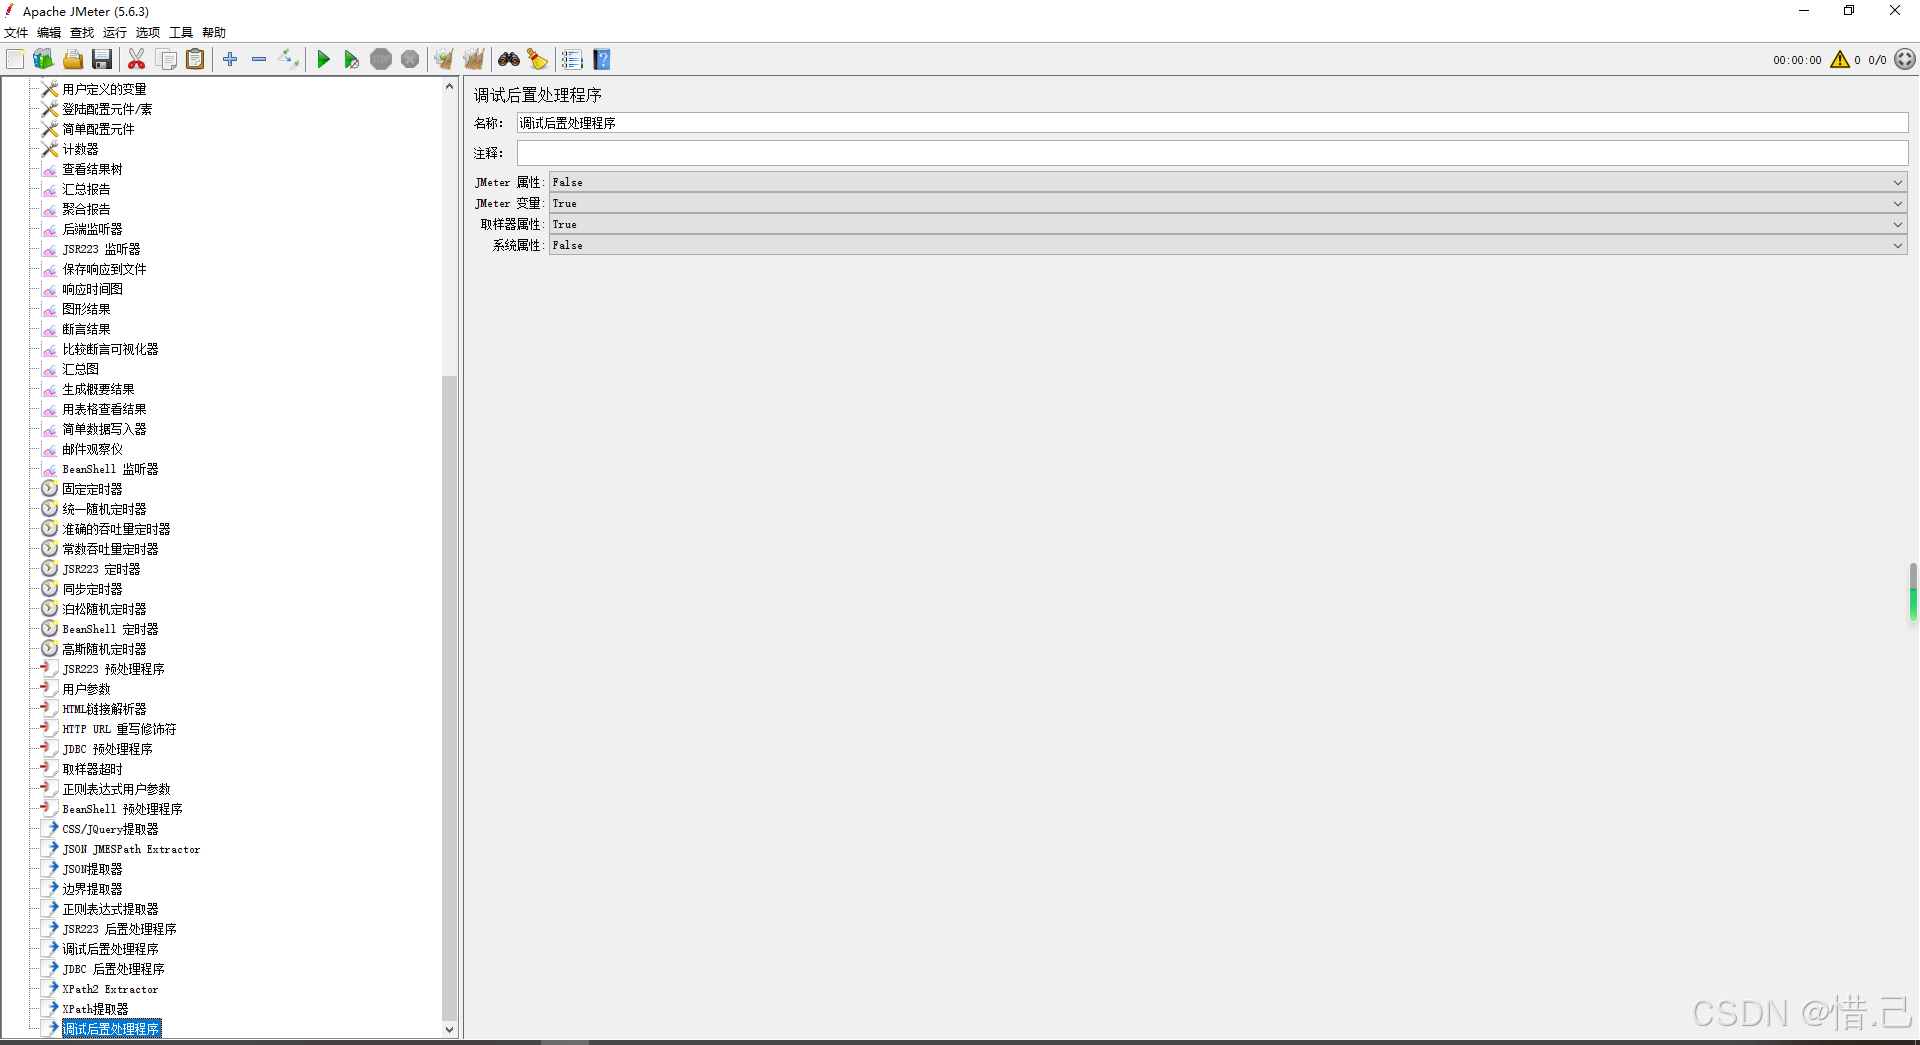Open help with blue question-mark book icon
Image resolution: width=1920 pixels, height=1045 pixels.
click(x=602, y=60)
